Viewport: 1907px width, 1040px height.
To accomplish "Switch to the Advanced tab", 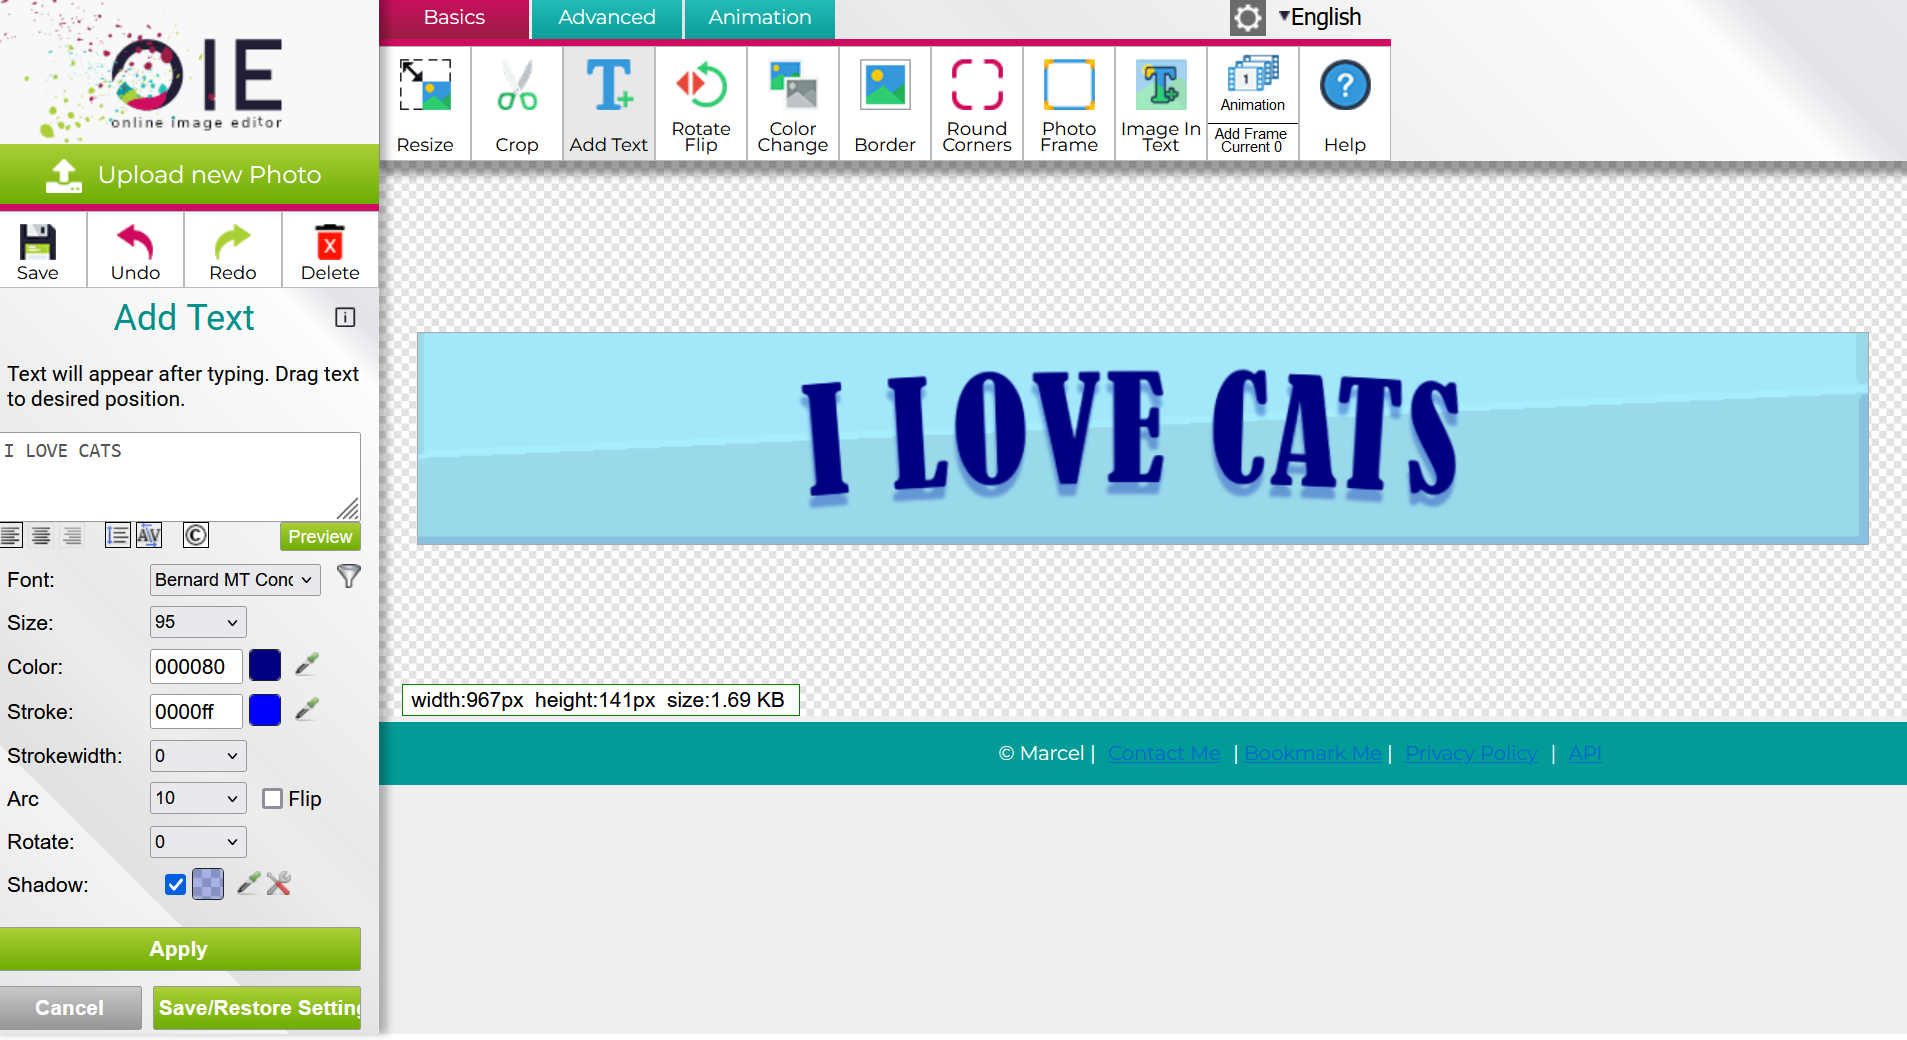I will coord(606,18).
